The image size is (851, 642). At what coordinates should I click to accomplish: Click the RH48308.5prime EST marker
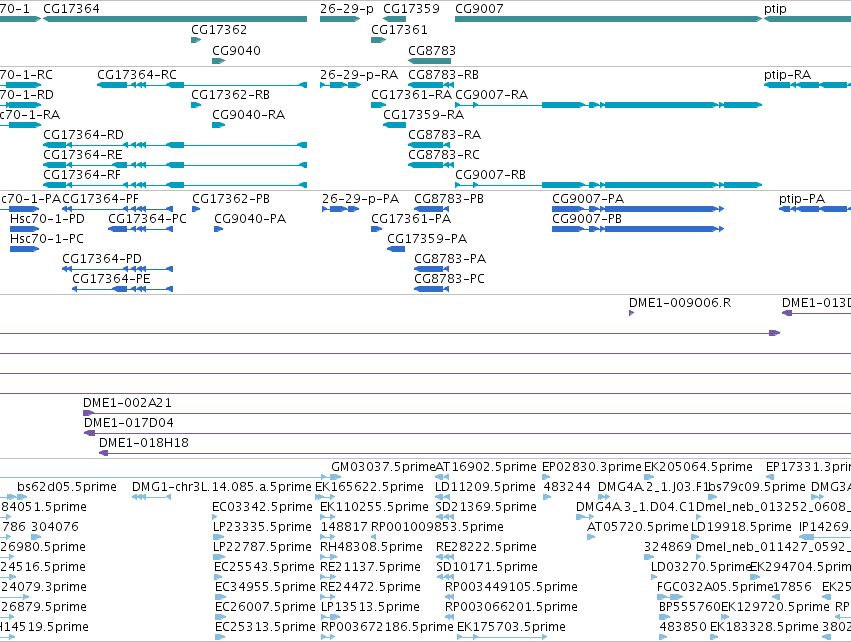[327, 557]
